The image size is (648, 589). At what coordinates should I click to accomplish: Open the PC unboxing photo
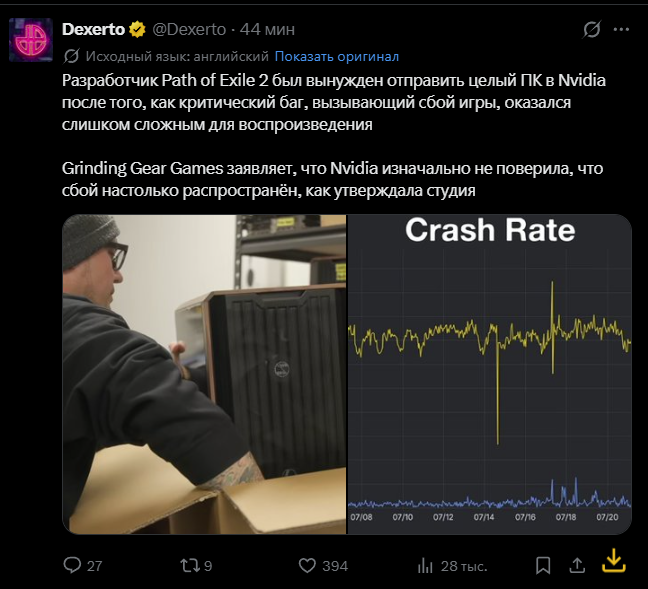click(x=204, y=374)
